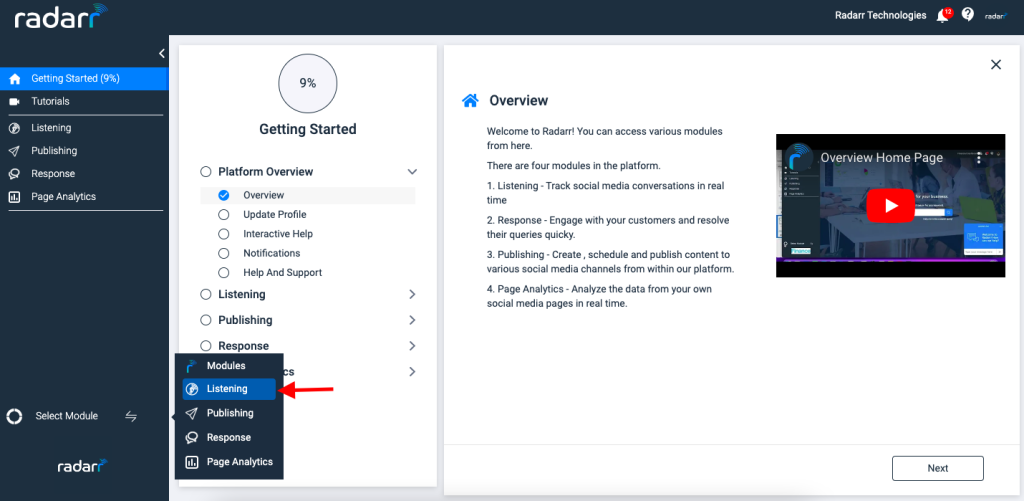Click the Listening globe icon in the sidebar
Screen dimensions: 1024x501
click(x=14, y=128)
